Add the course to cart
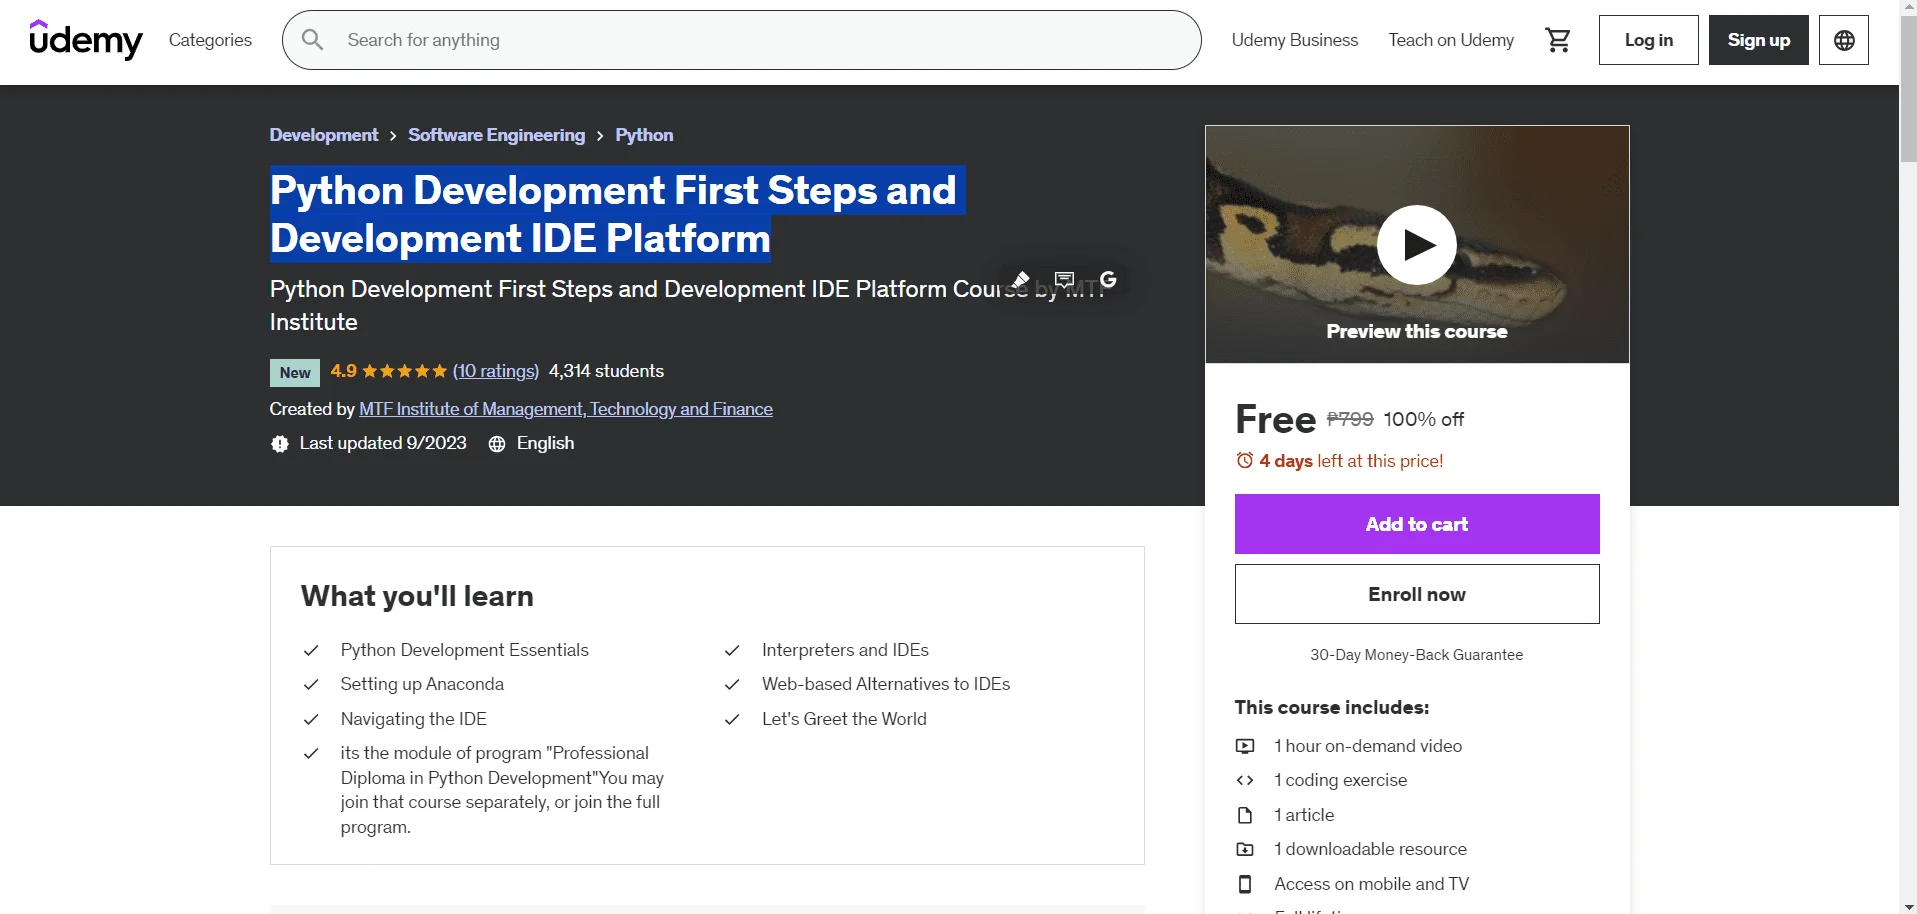This screenshot has height=914, width=1917. 1417,524
